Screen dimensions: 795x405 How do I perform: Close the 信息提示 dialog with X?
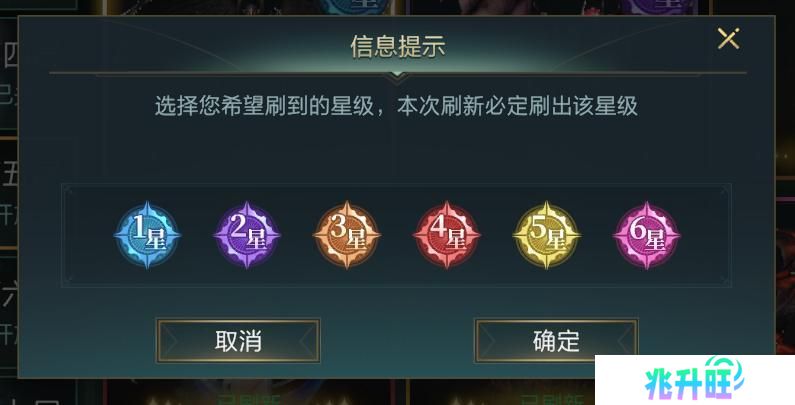coord(729,39)
